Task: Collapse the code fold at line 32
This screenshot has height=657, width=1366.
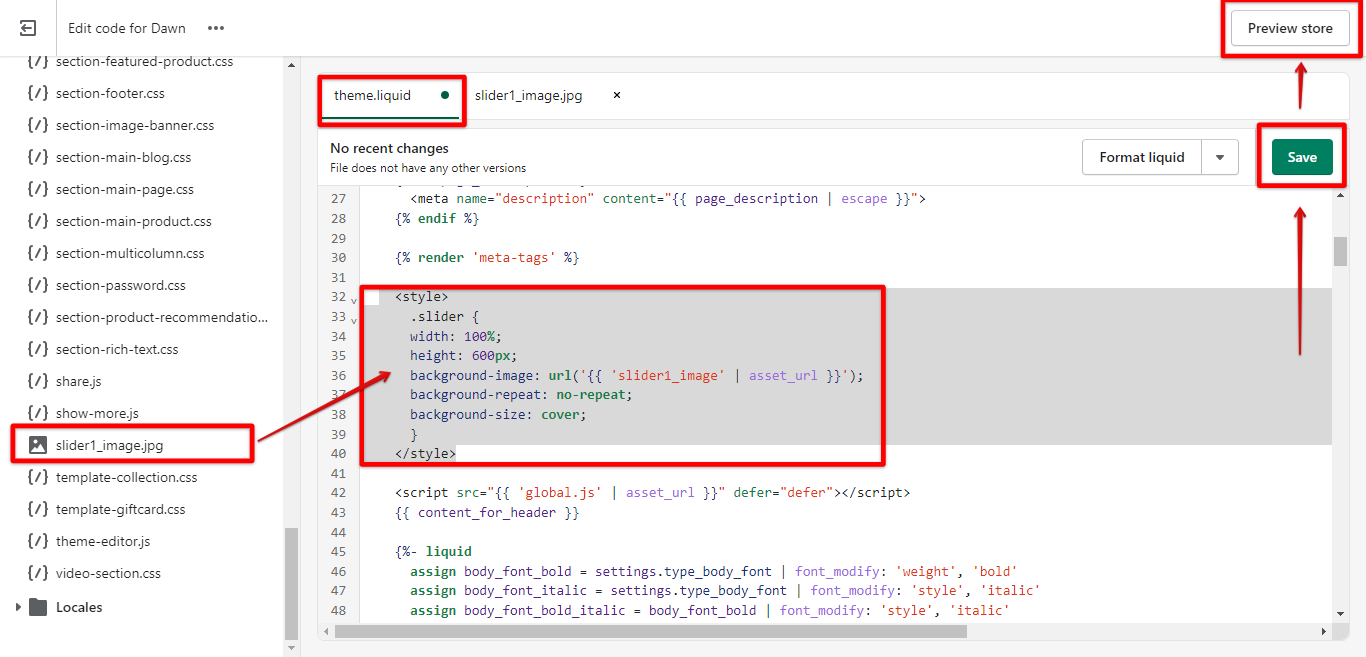Action: tap(354, 299)
